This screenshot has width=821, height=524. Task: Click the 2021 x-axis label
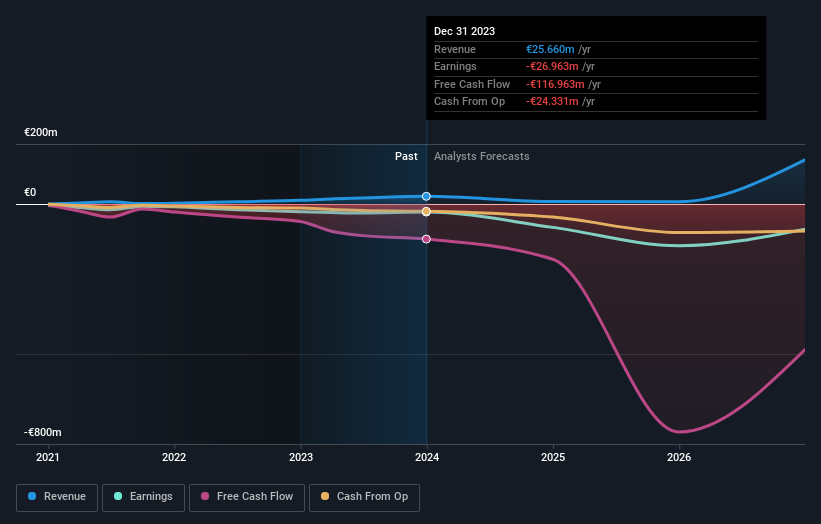tap(48, 458)
